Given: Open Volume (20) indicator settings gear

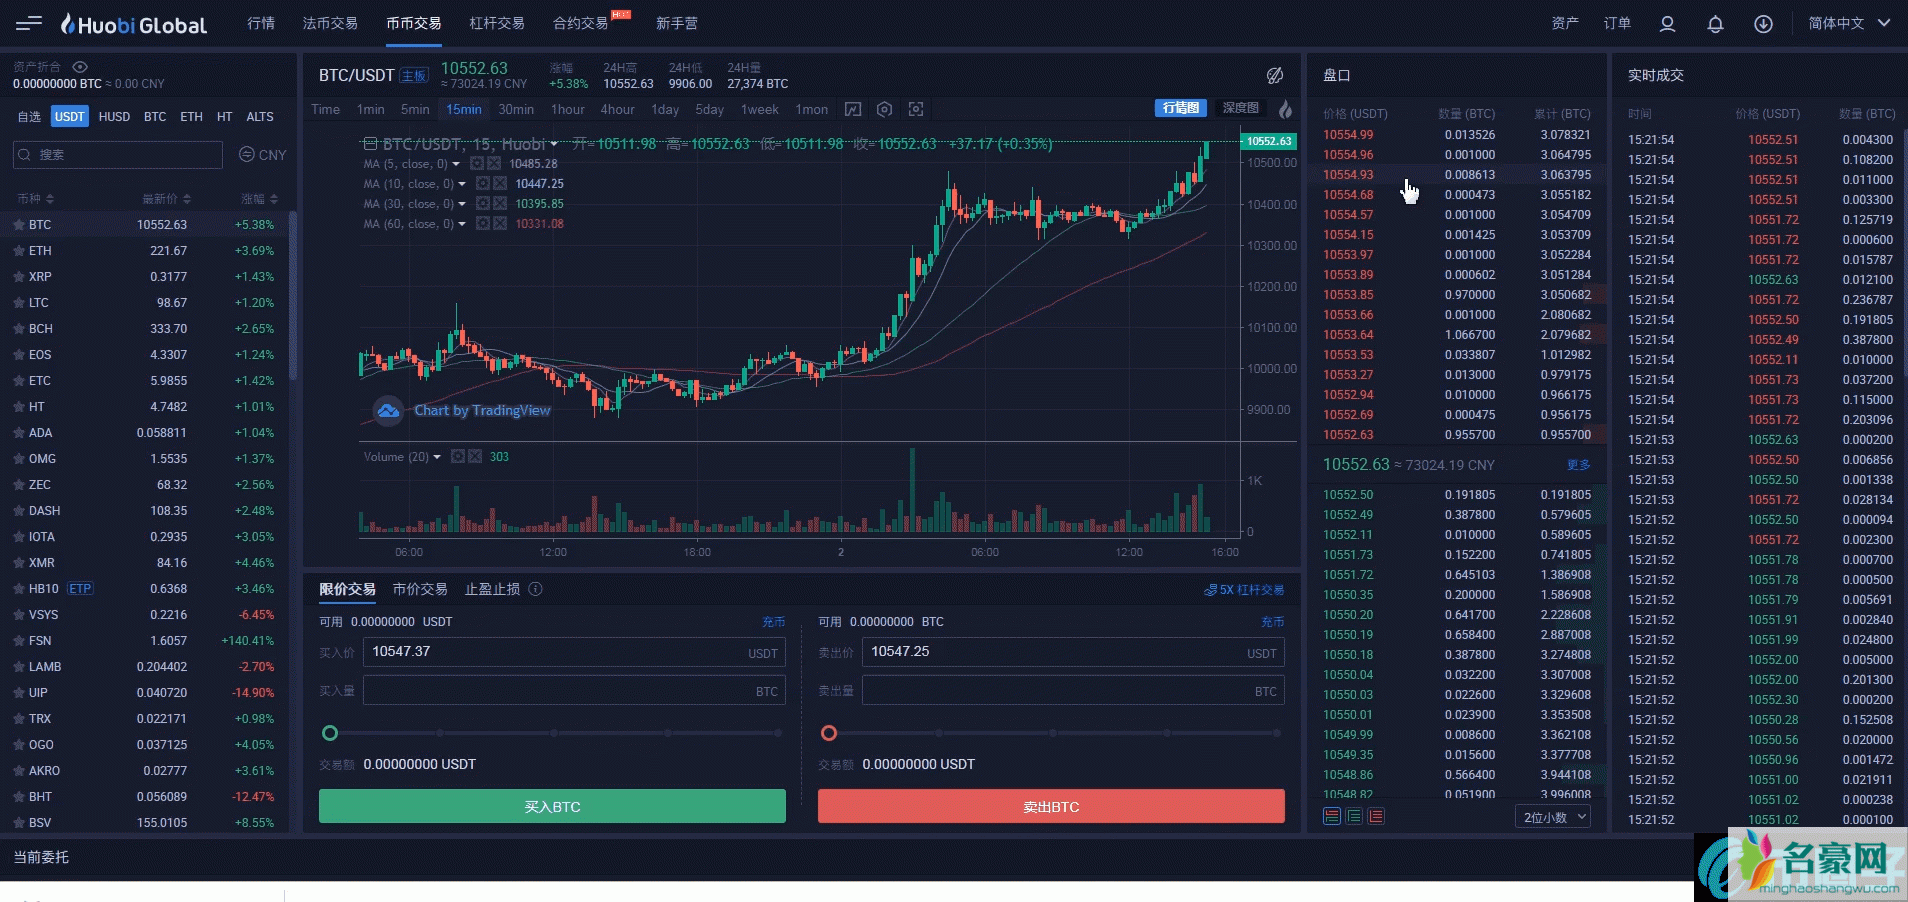Looking at the screenshot, I should (458, 456).
